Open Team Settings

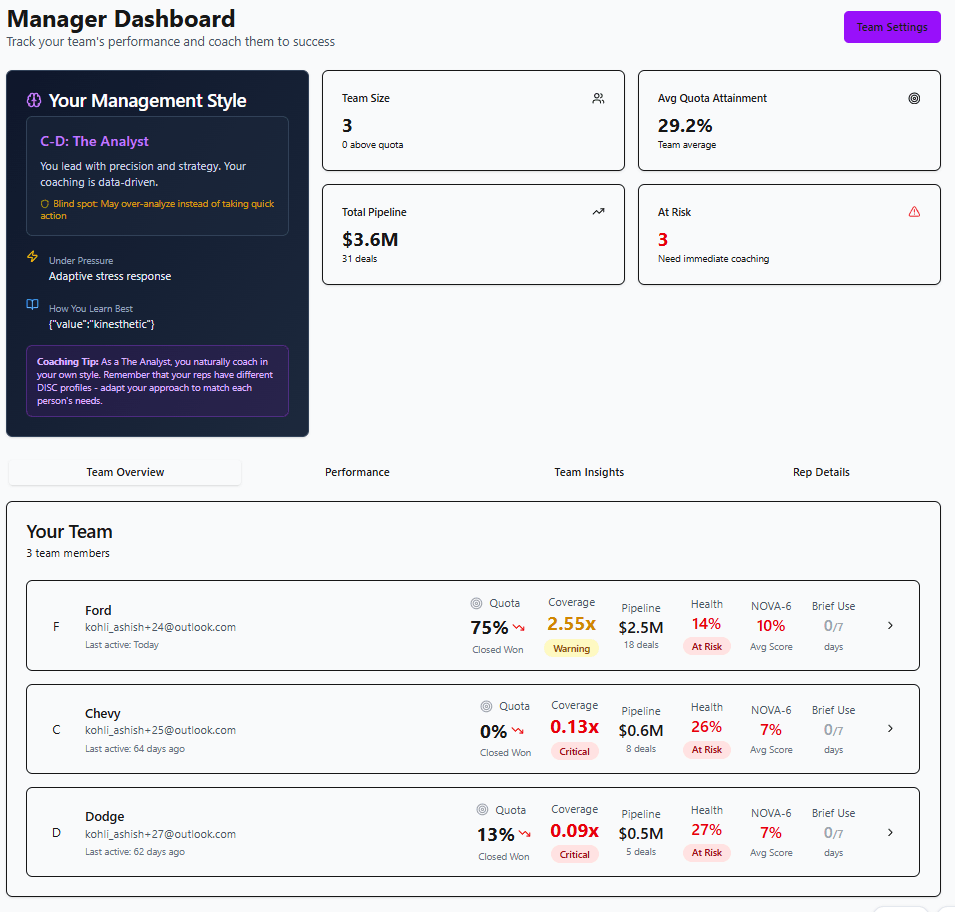892,27
